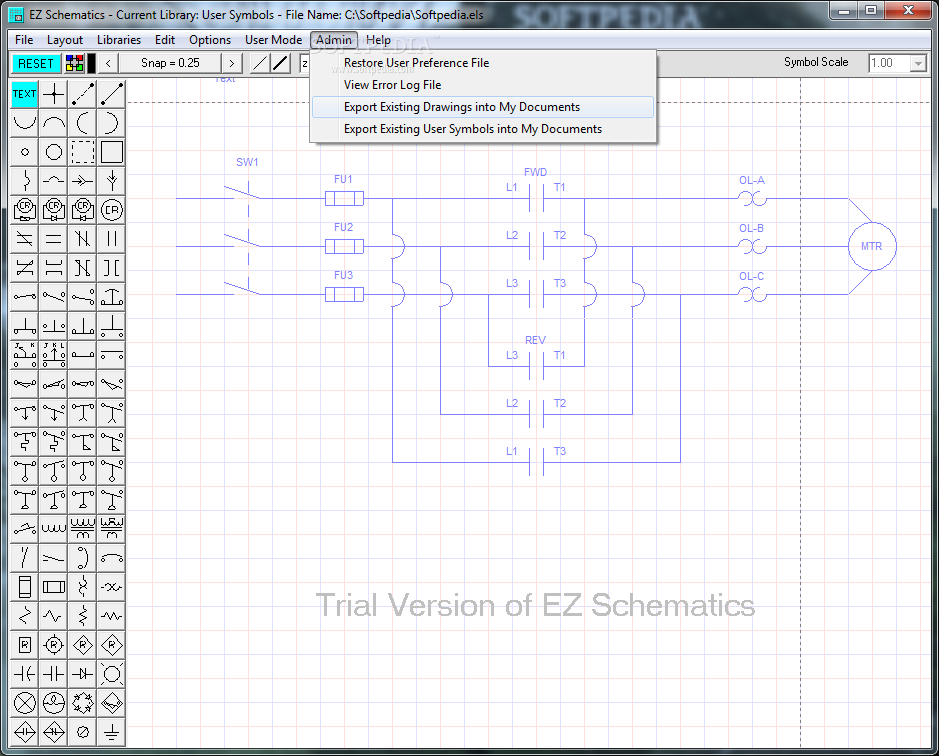Choose Restore User Preference File

(x=483, y=63)
